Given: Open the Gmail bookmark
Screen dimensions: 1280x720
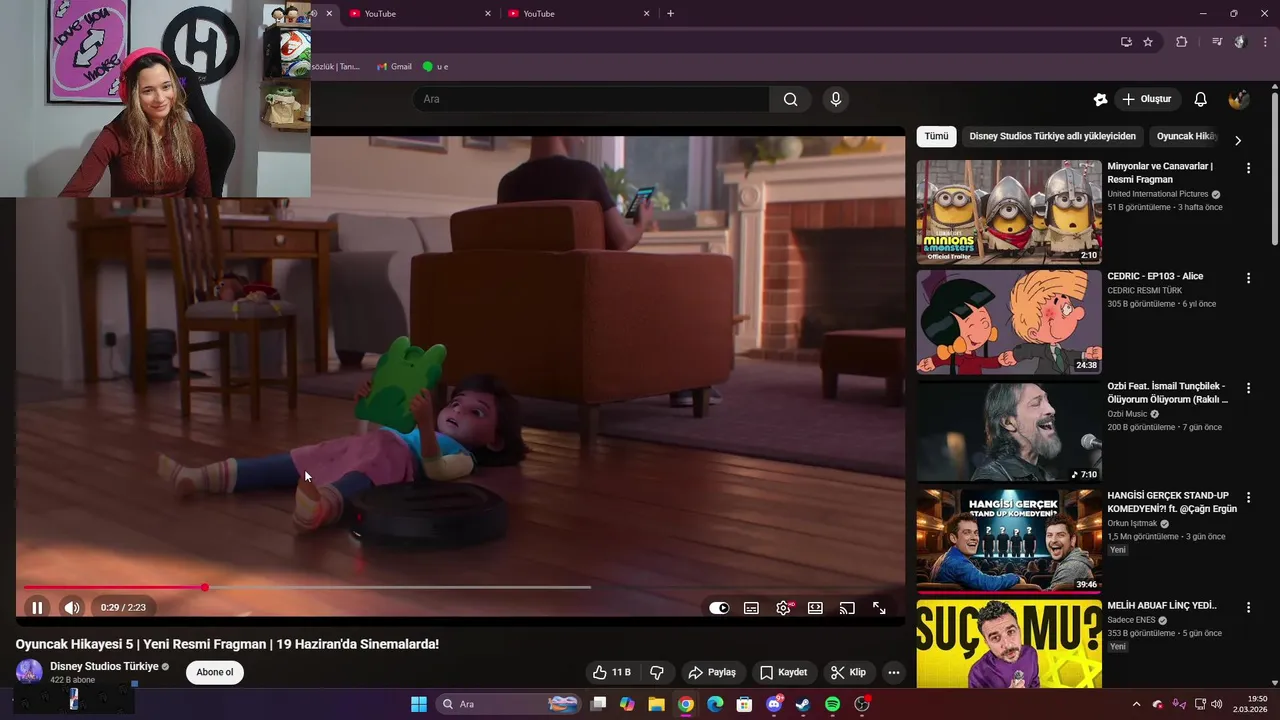Looking at the screenshot, I should [x=394, y=66].
